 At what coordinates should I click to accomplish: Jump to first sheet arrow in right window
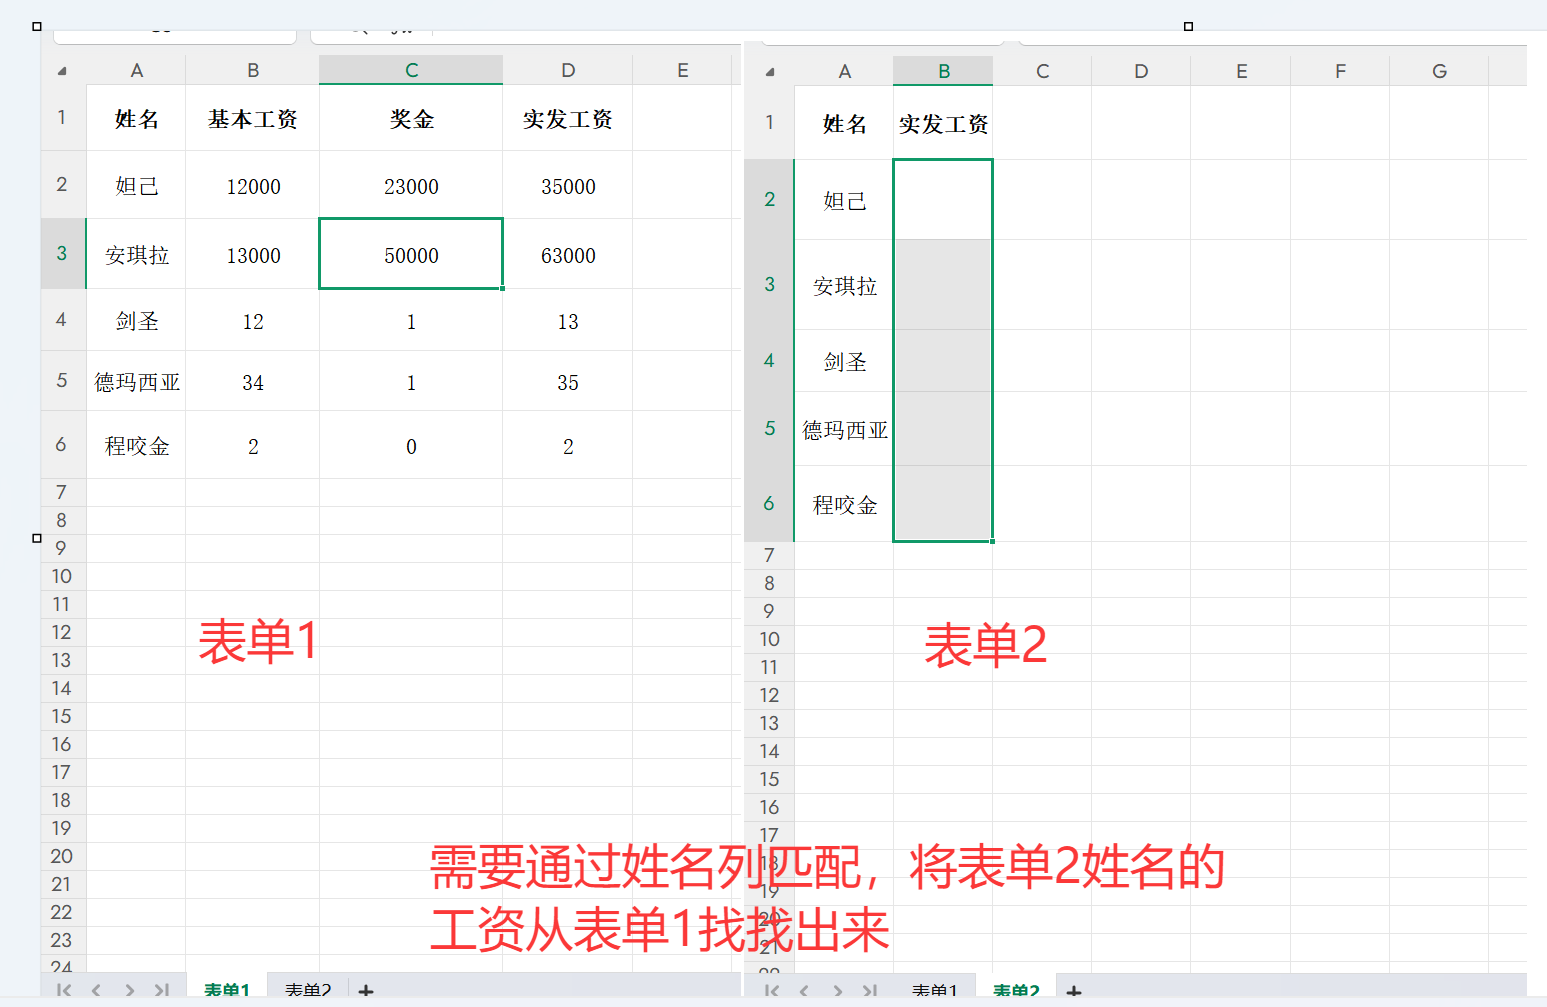pos(772,991)
